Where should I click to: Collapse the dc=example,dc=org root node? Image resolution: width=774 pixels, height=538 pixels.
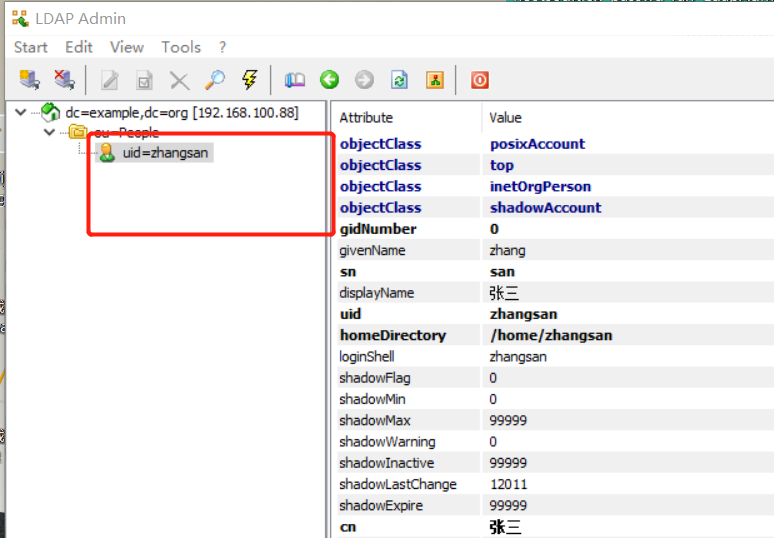(x=22, y=112)
